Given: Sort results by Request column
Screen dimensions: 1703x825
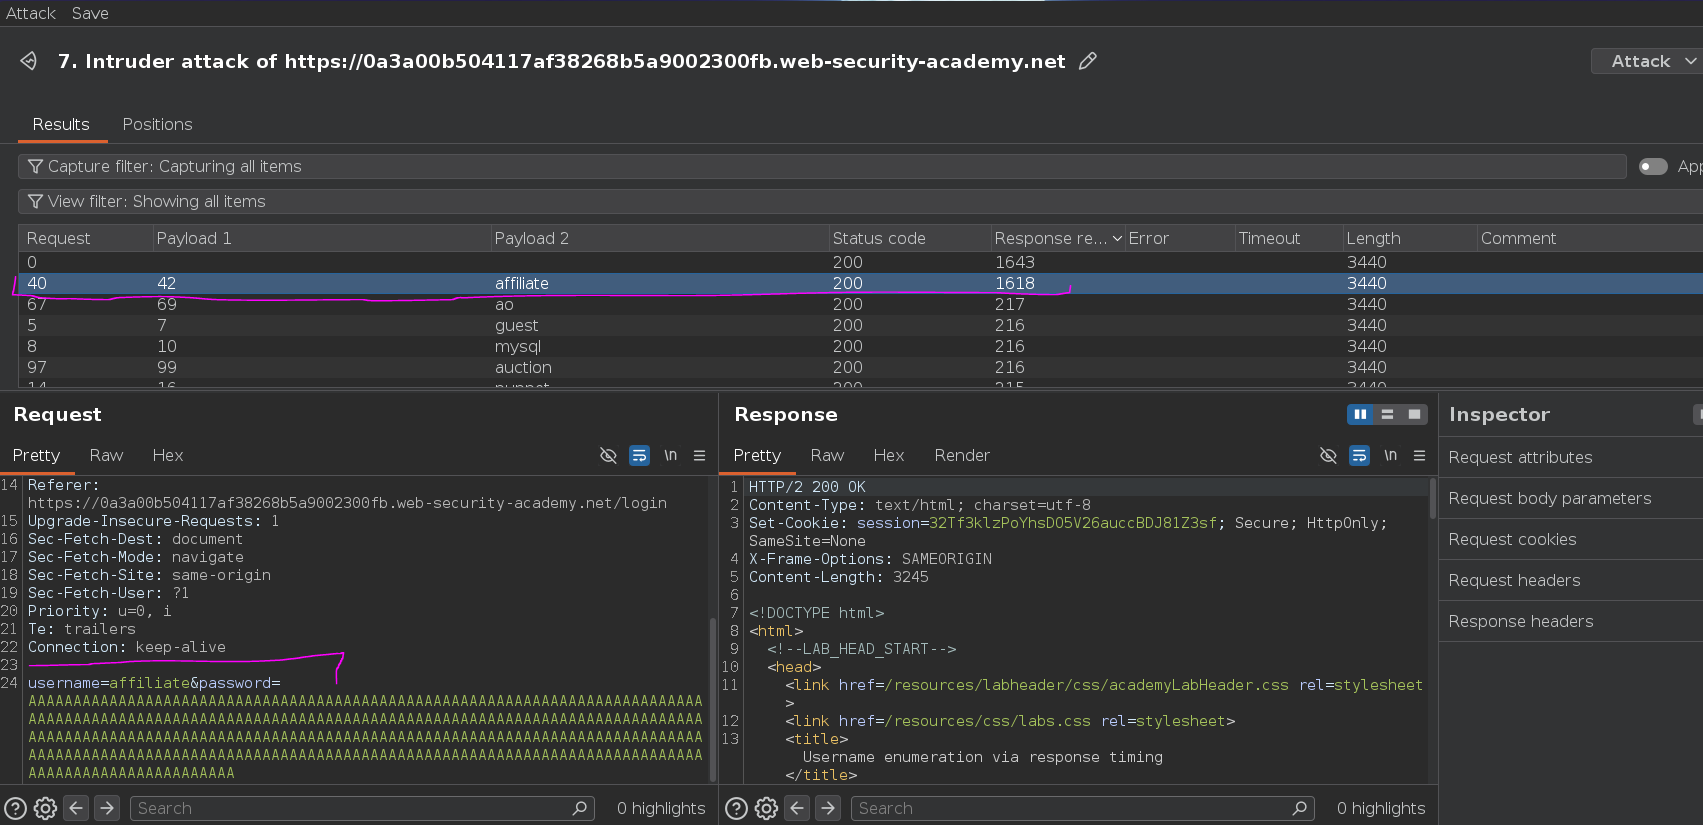Looking at the screenshot, I should click(86, 238).
